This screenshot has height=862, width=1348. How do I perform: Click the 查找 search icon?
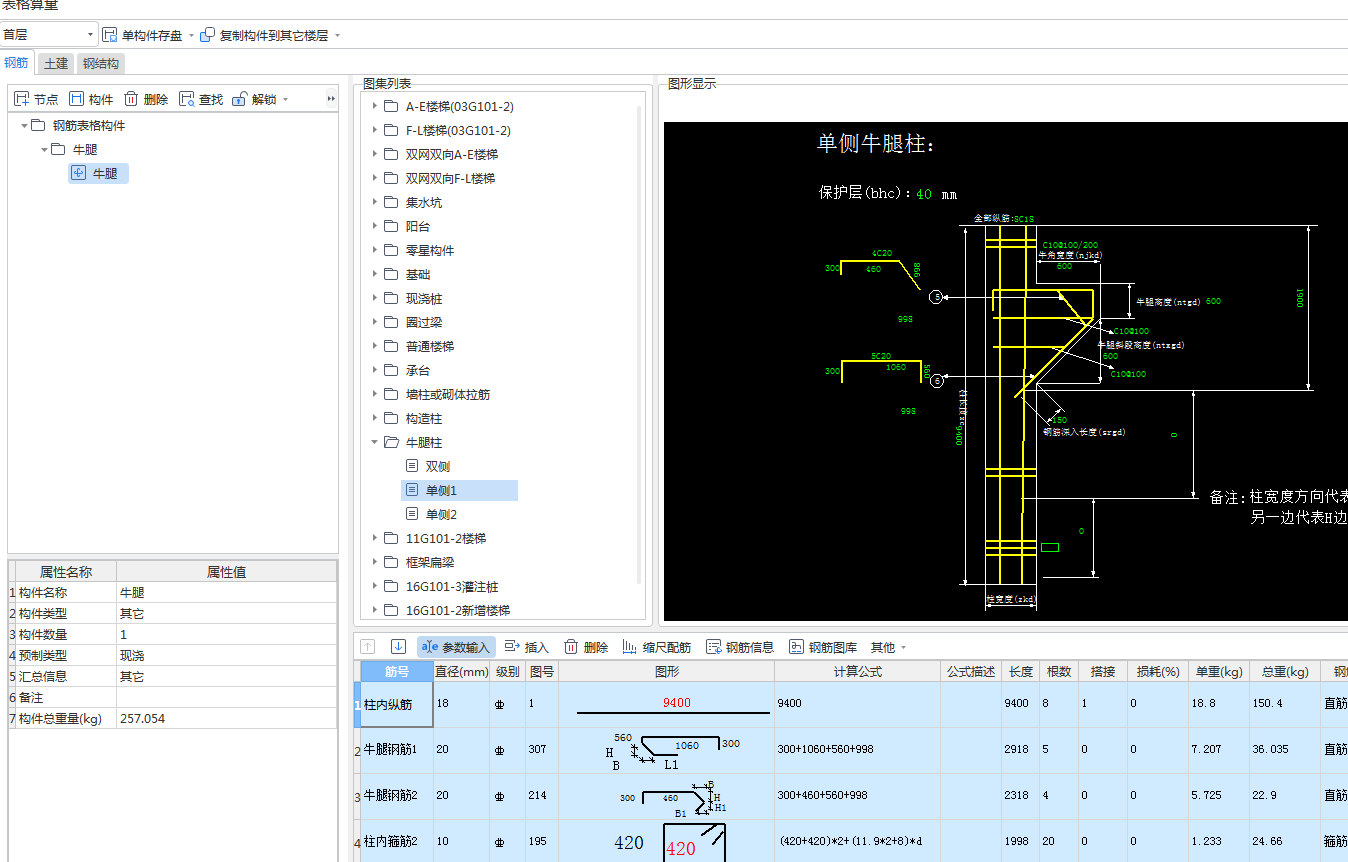pos(187,99)
